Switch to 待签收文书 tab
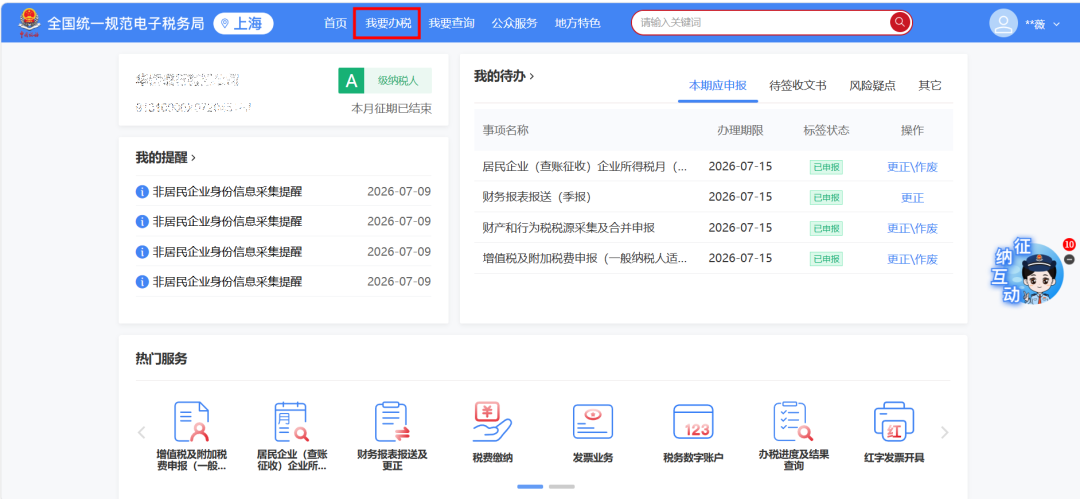The width and height of the screenshot is (1080, 499). 798,86
